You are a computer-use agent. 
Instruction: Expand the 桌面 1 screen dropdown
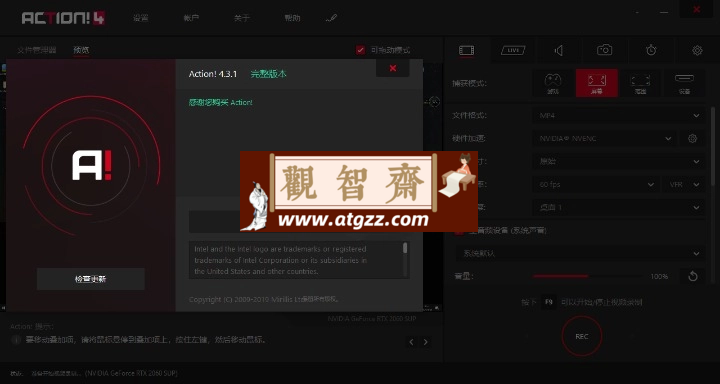click(619, 207)
